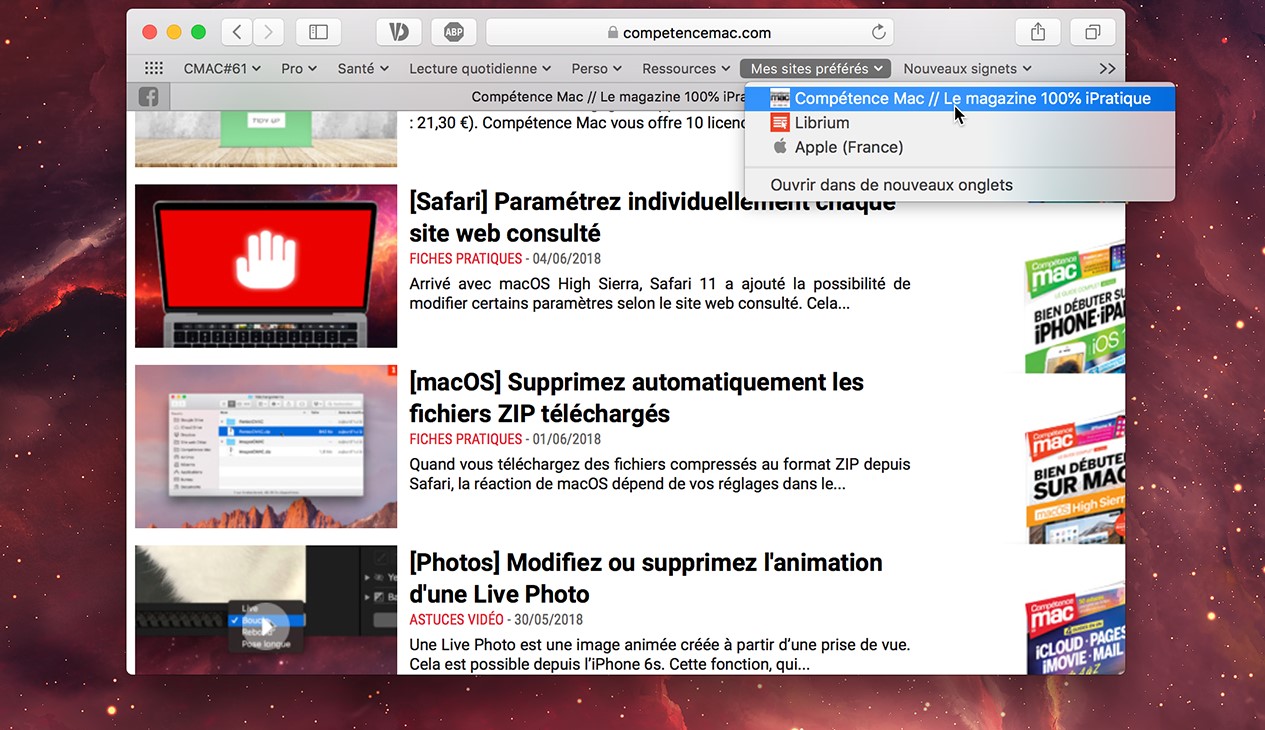Open the Safari Paramétrez individuellement article headline

(x=652, y=217)
